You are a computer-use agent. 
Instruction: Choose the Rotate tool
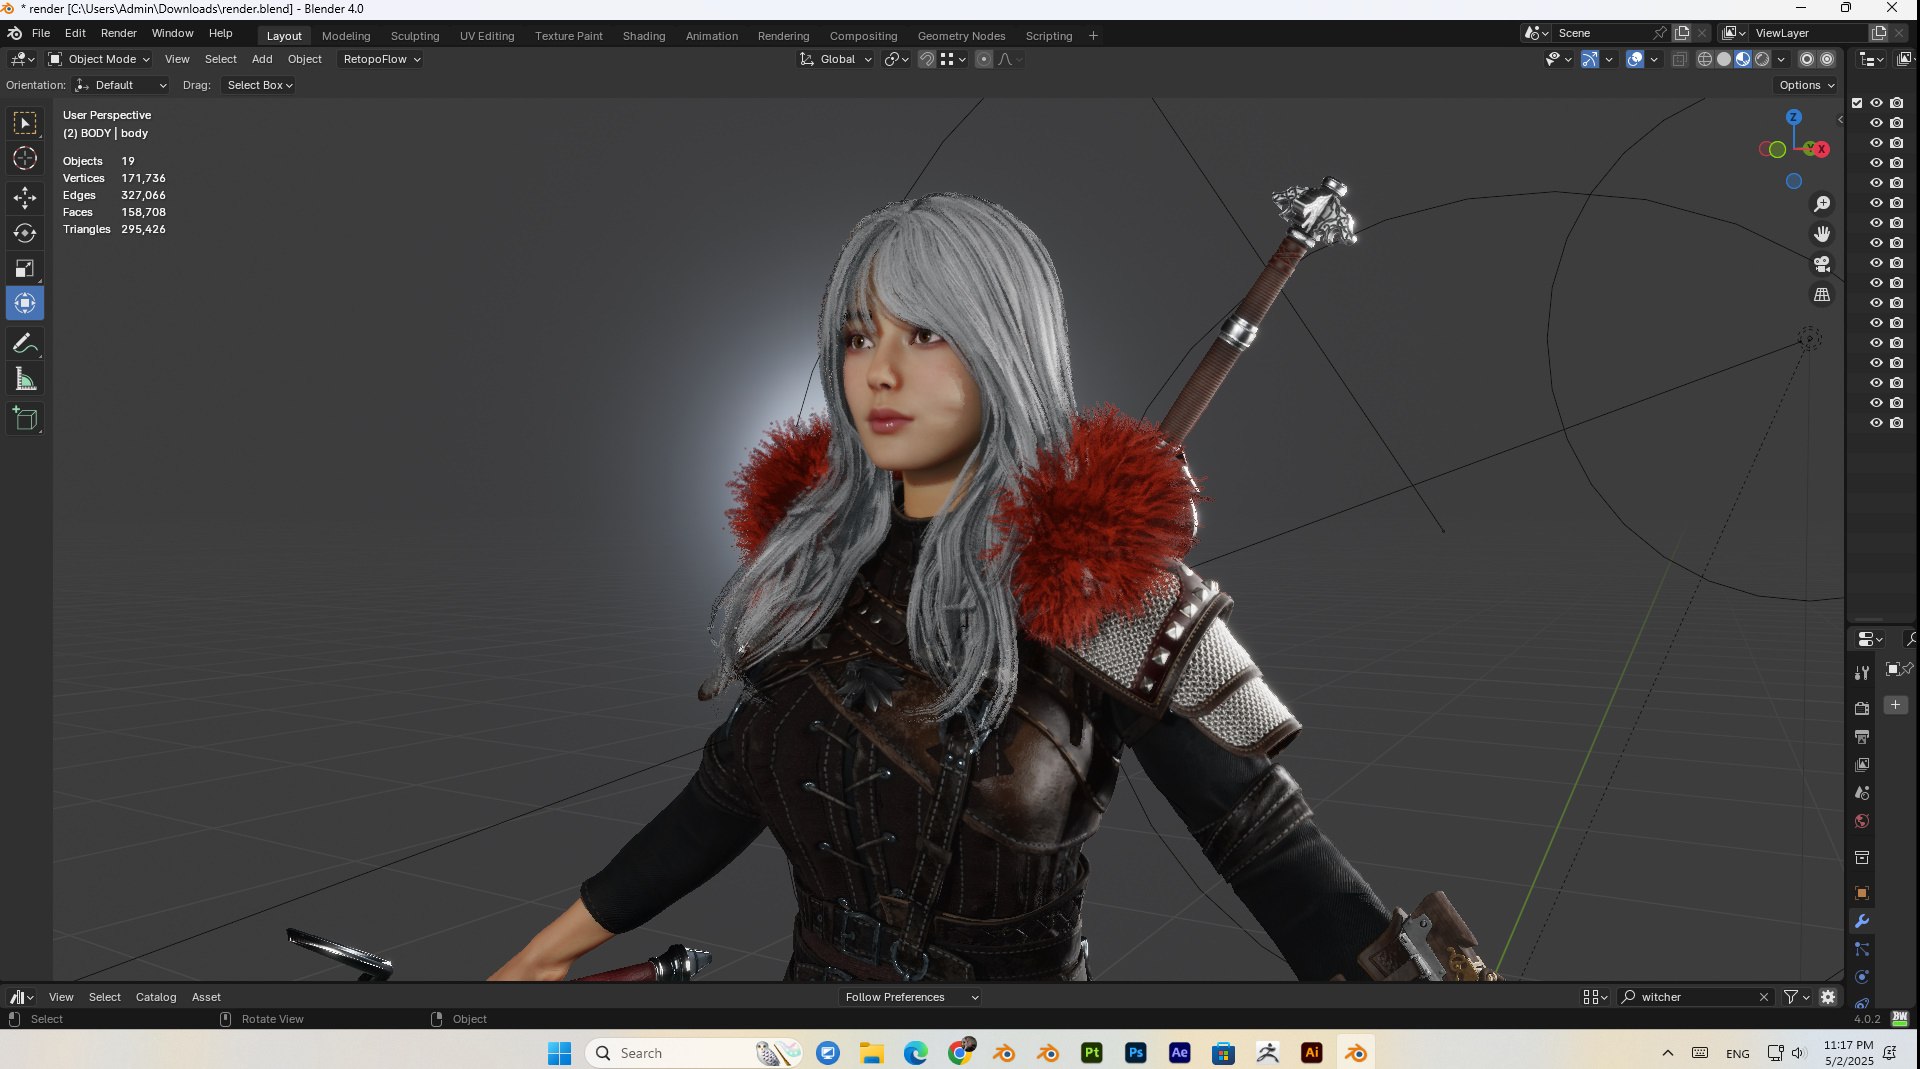tap(25, 233)
